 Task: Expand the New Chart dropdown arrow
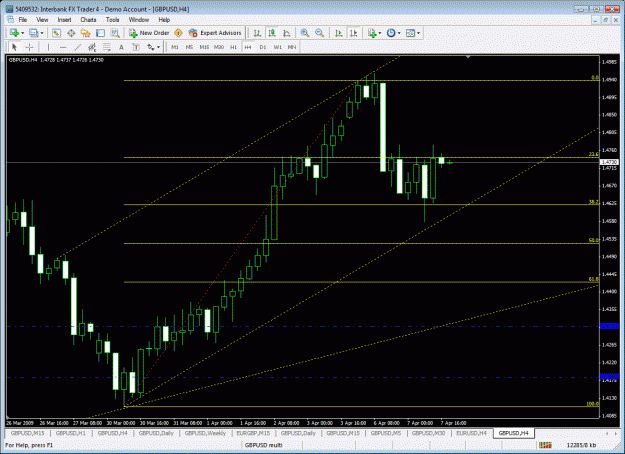click(22, 33)
